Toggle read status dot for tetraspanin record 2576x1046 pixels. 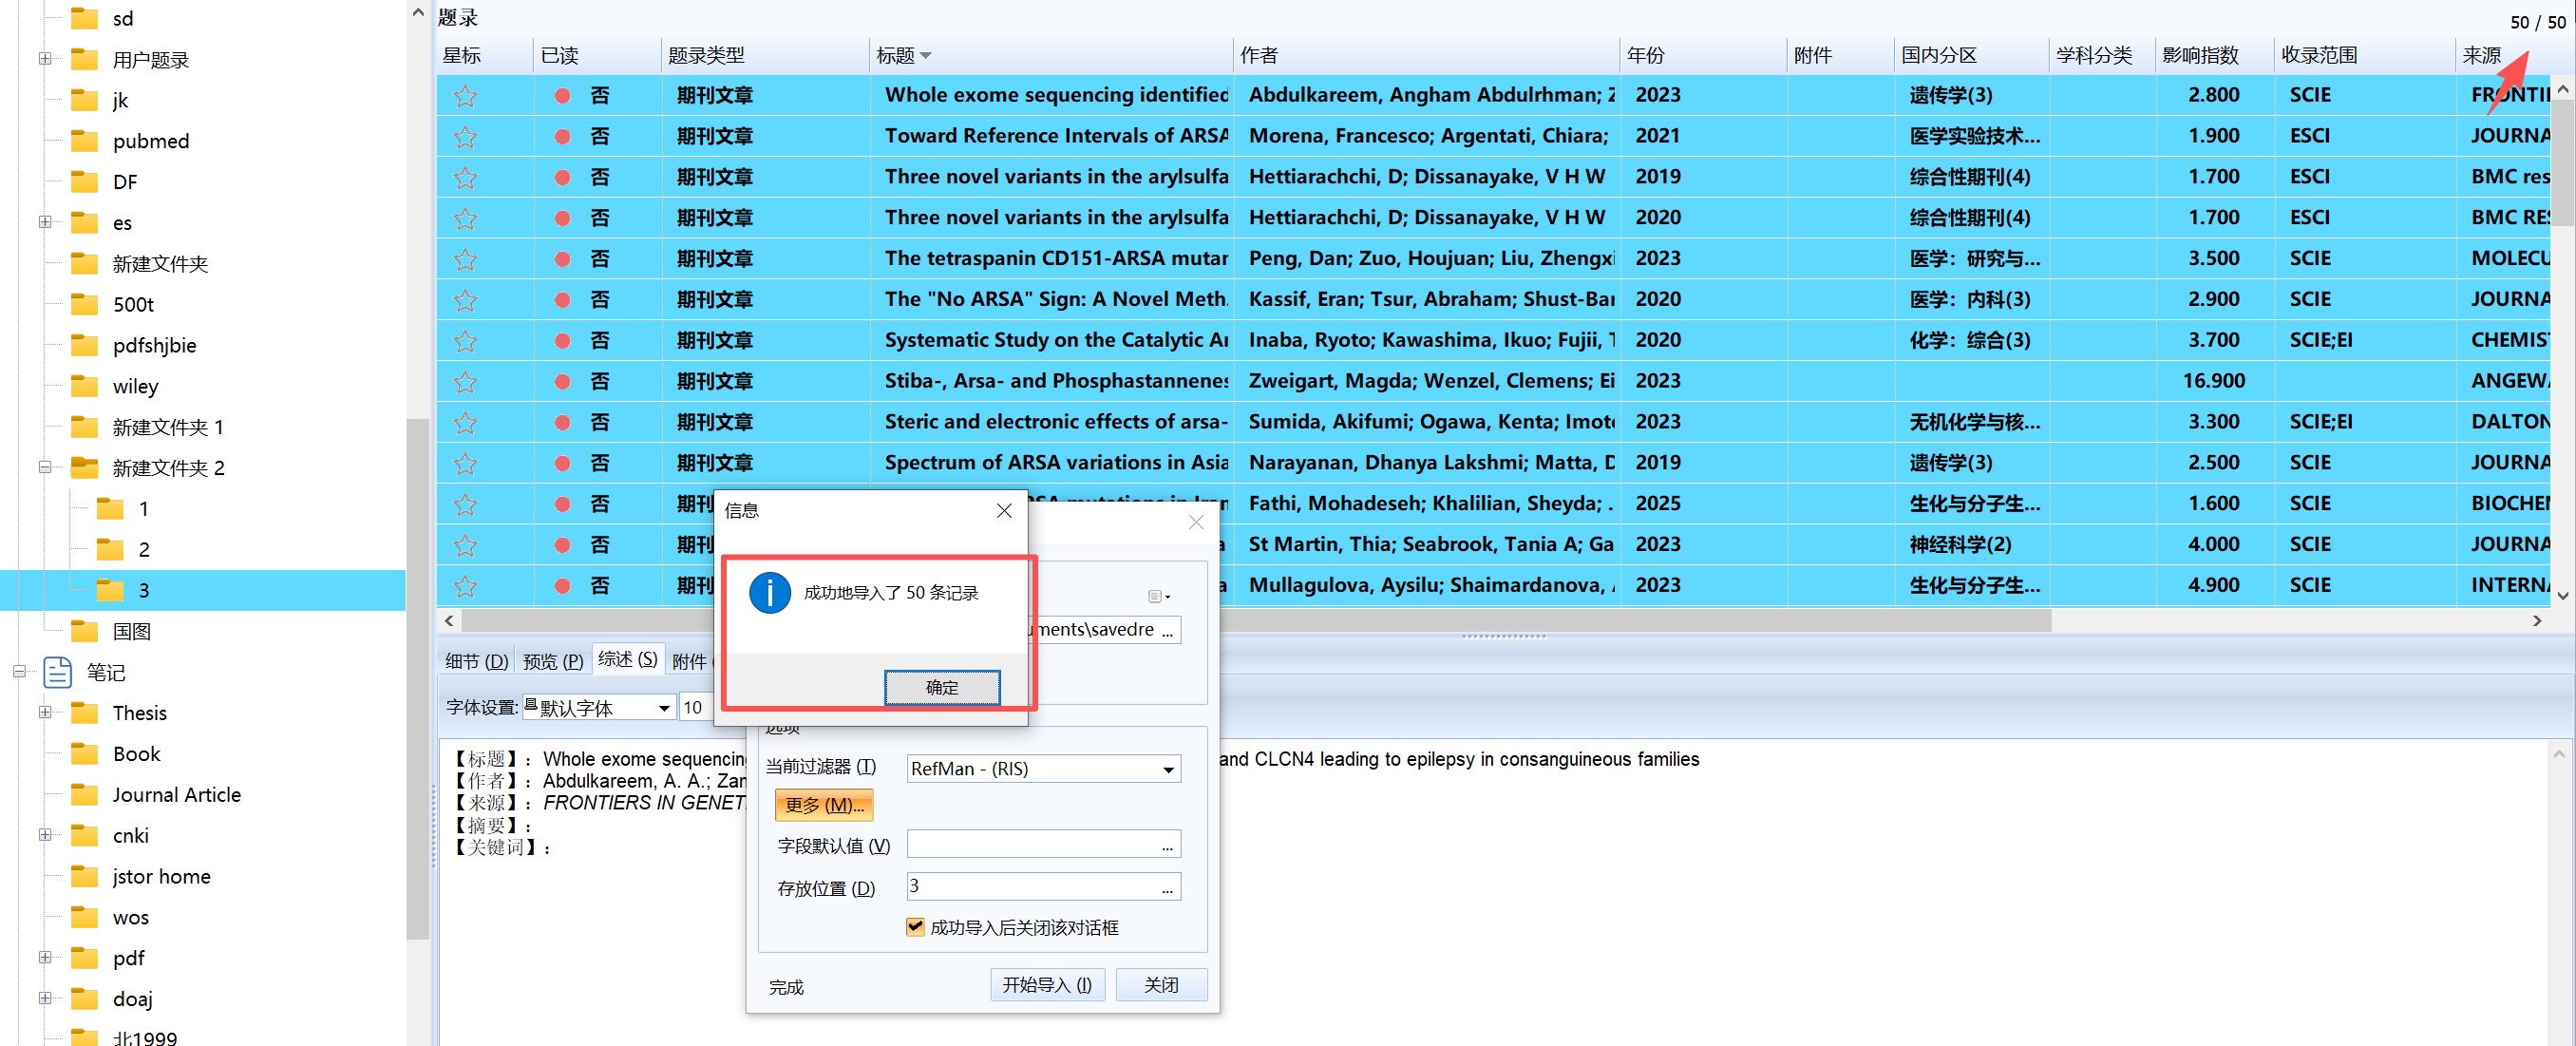pyautogui.click(x=563, y=259)
